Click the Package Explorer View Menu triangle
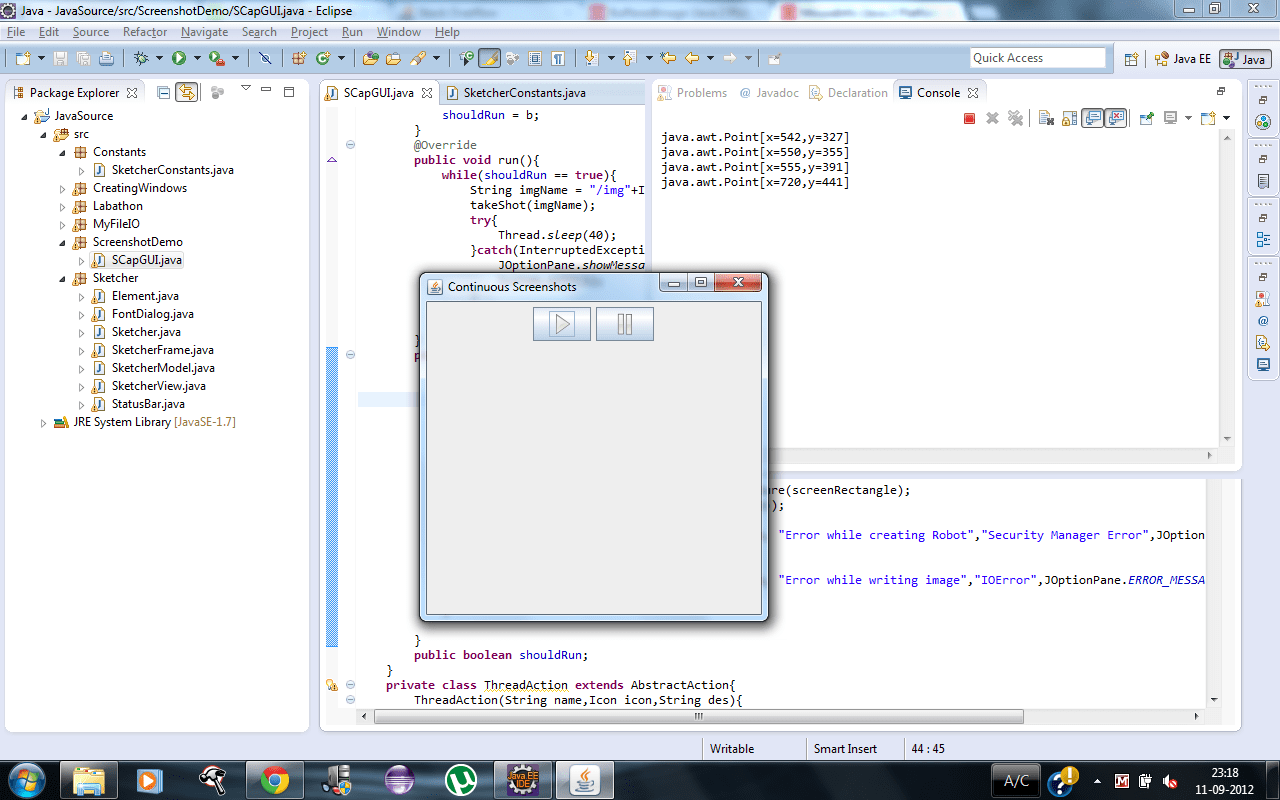This screenshot has width=1280, height=800. [245, 89]
